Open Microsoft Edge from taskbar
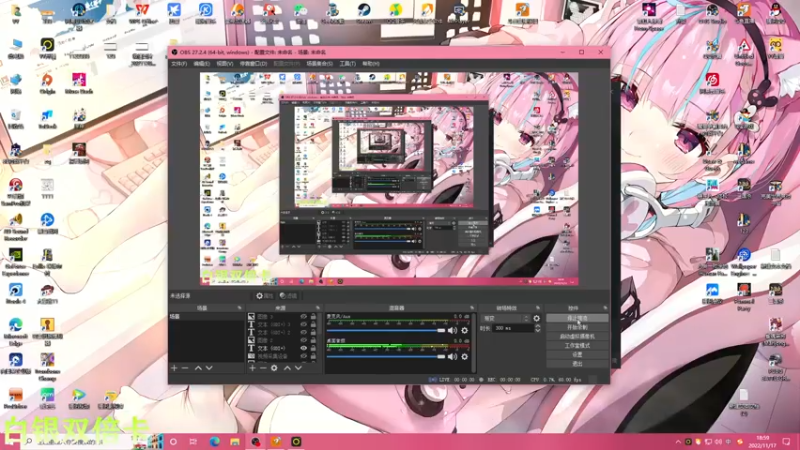 point(214,442)
